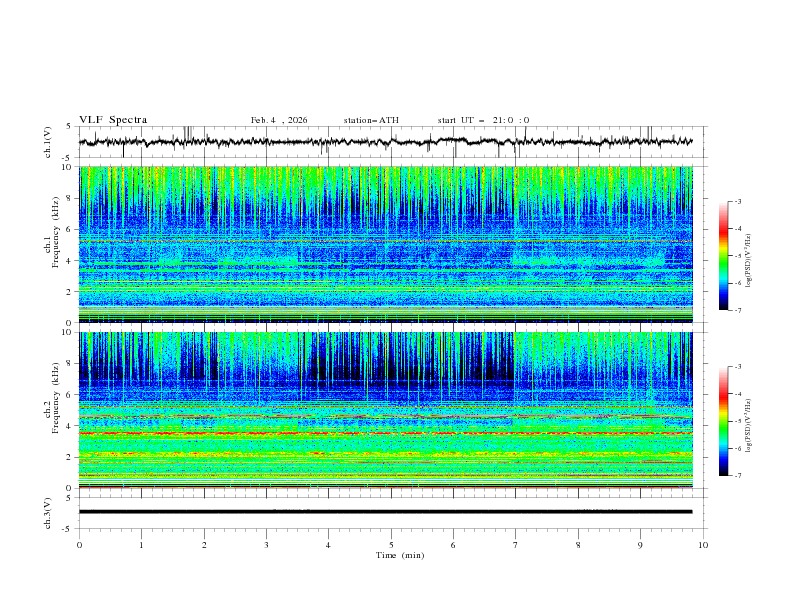Click the "10" minute Time axis tick
The height and width of the screenshot is (612, 792).
tap(703, 545)
